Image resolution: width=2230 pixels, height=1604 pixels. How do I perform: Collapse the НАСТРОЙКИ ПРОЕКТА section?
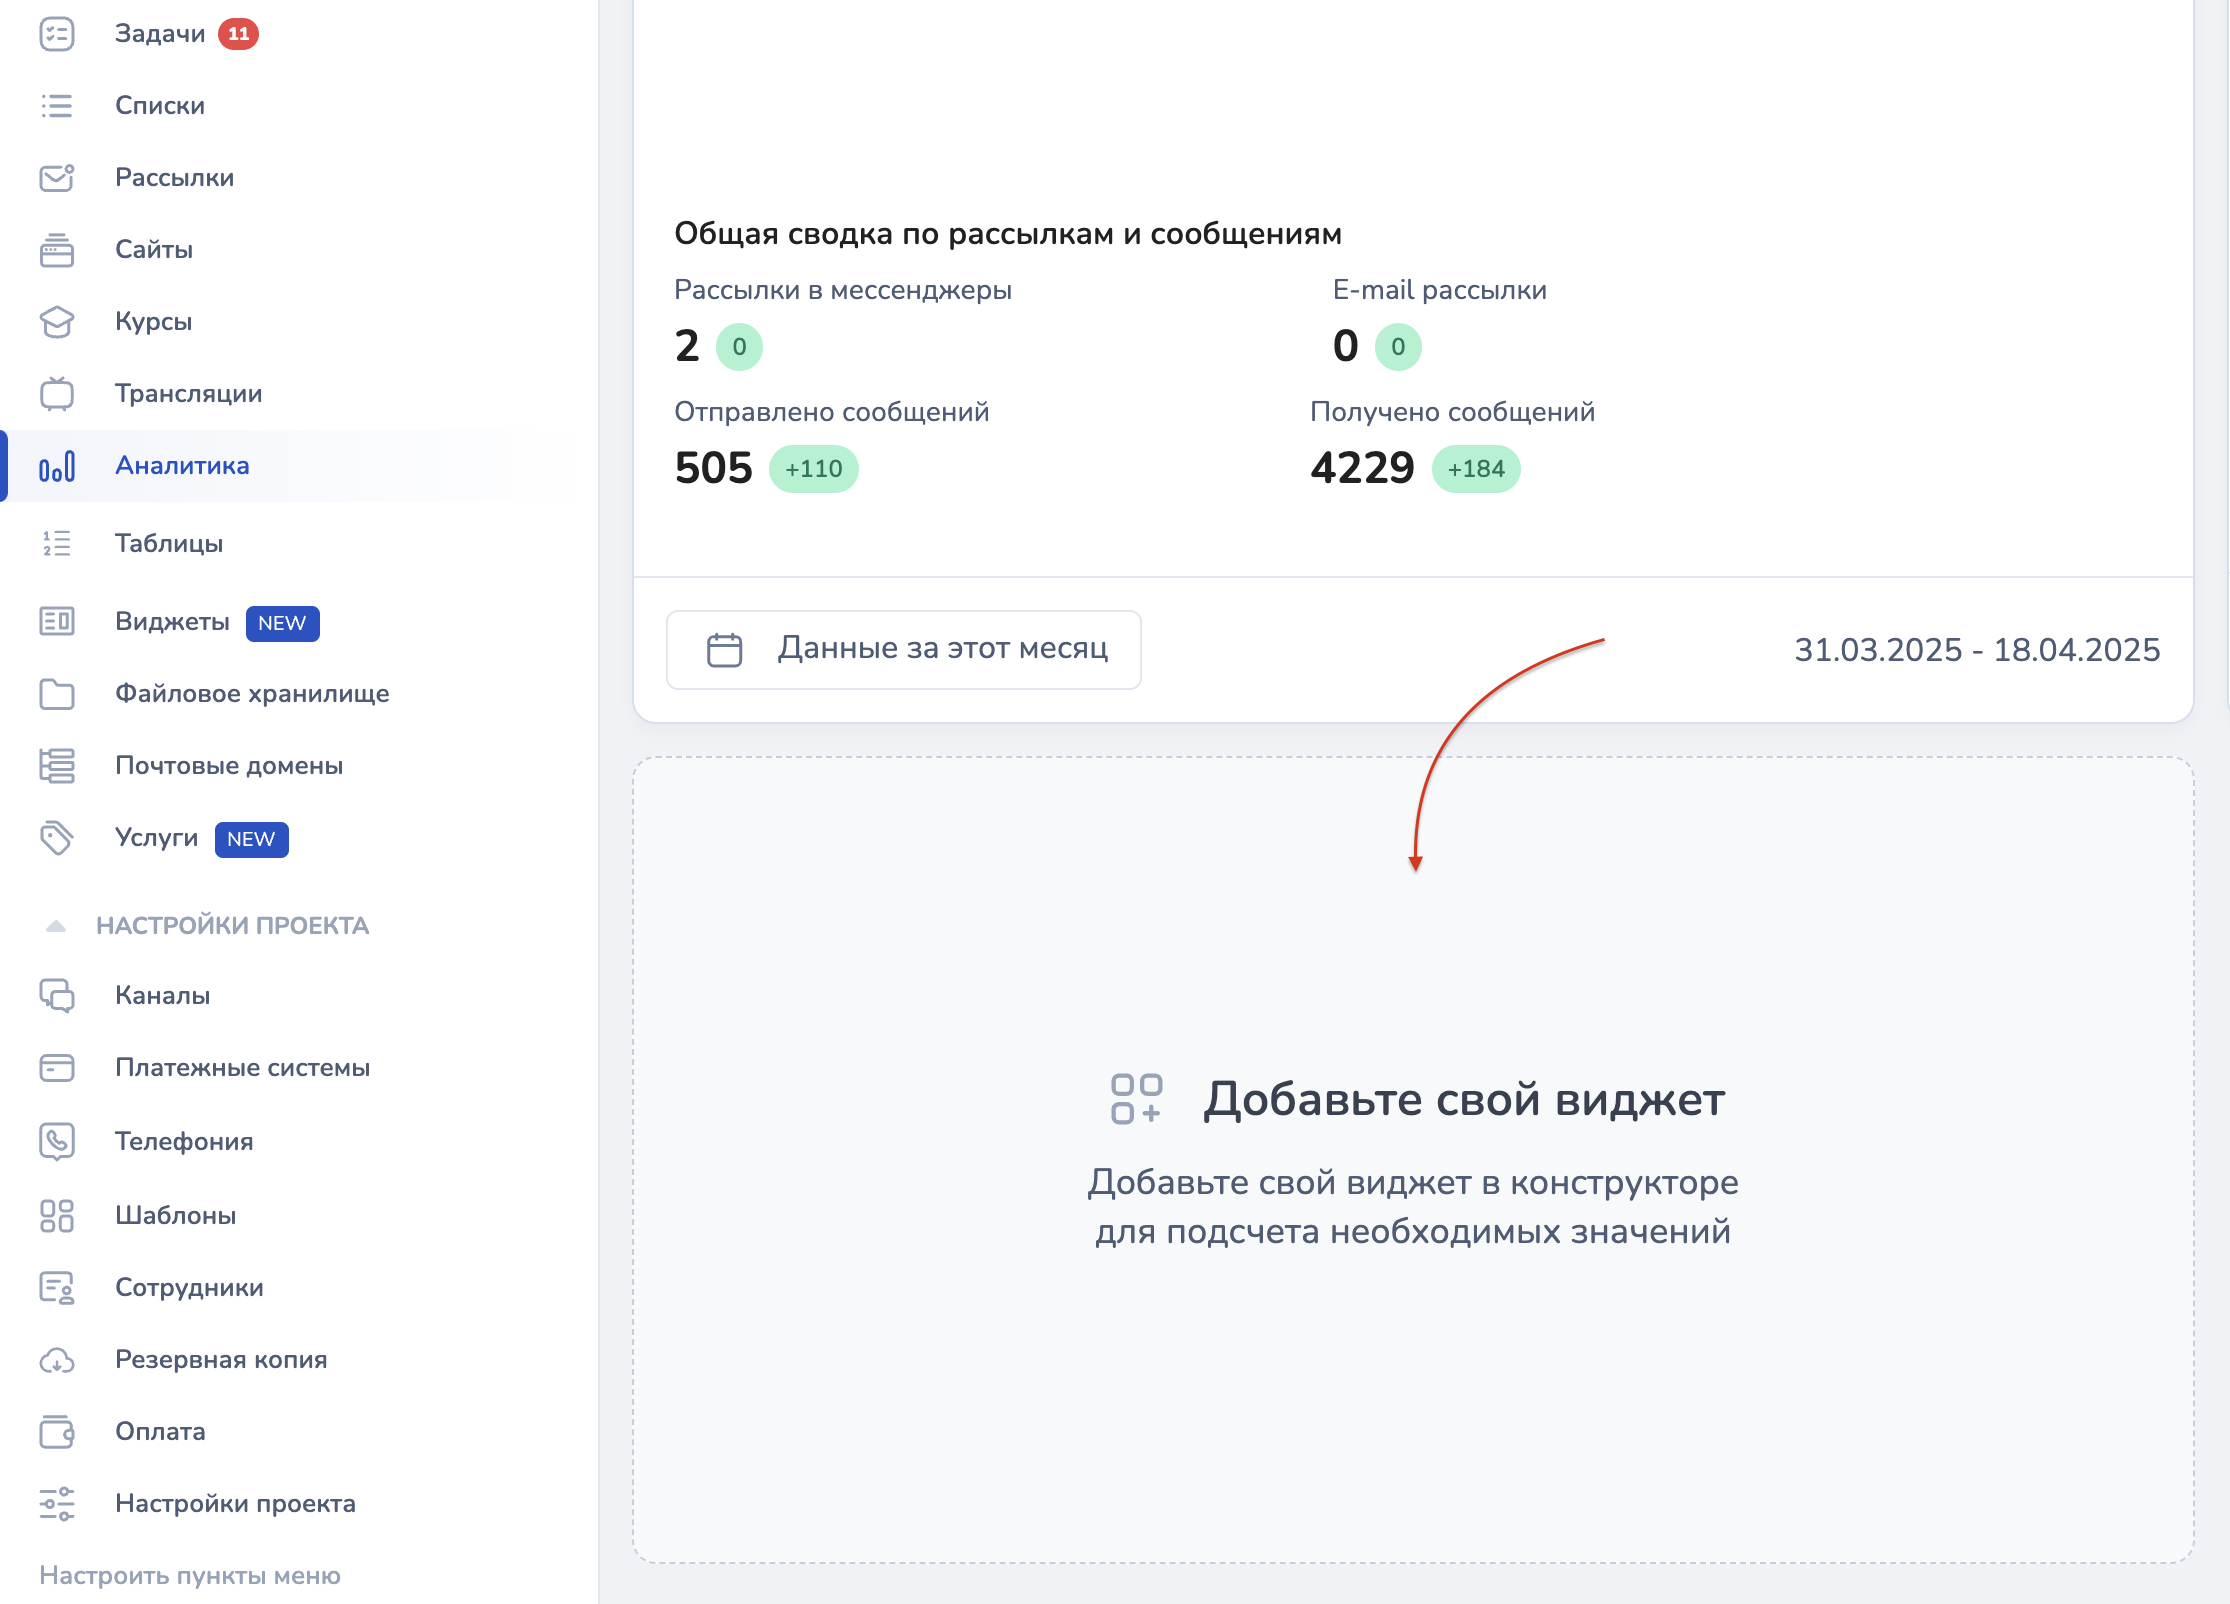click(x=56, y=926)
